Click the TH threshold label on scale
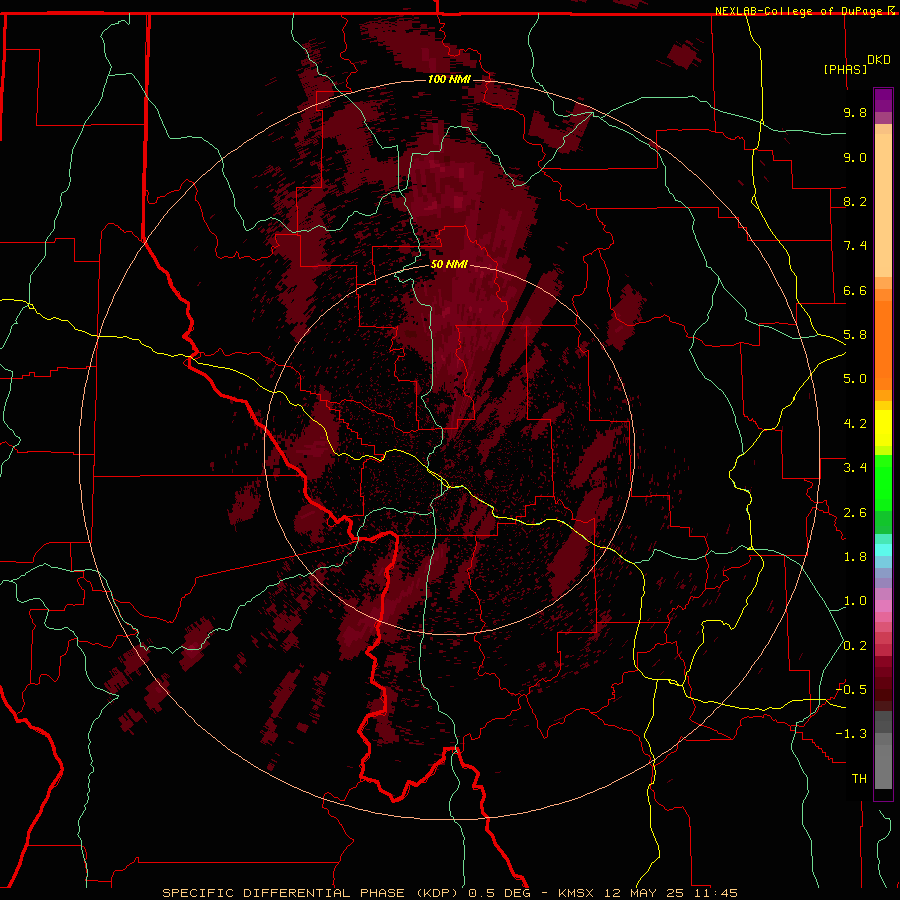This screenshot has width=900, height=900. (x=859, y=779)
